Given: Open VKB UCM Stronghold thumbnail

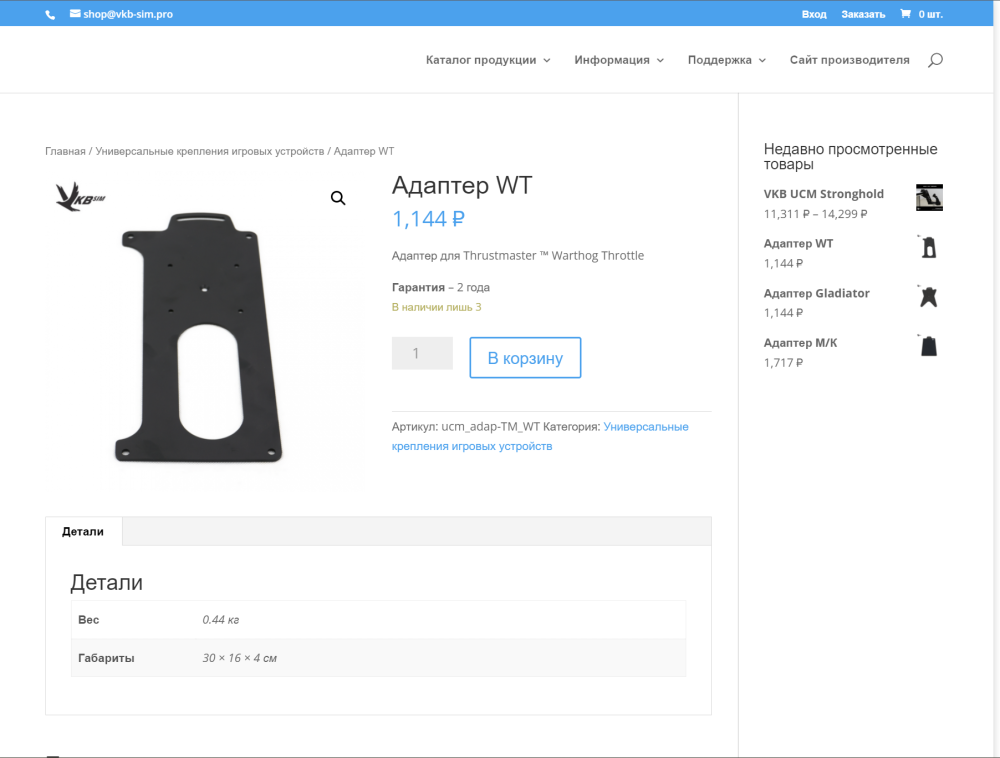Looking at the screenshot, I should point(929,198).
